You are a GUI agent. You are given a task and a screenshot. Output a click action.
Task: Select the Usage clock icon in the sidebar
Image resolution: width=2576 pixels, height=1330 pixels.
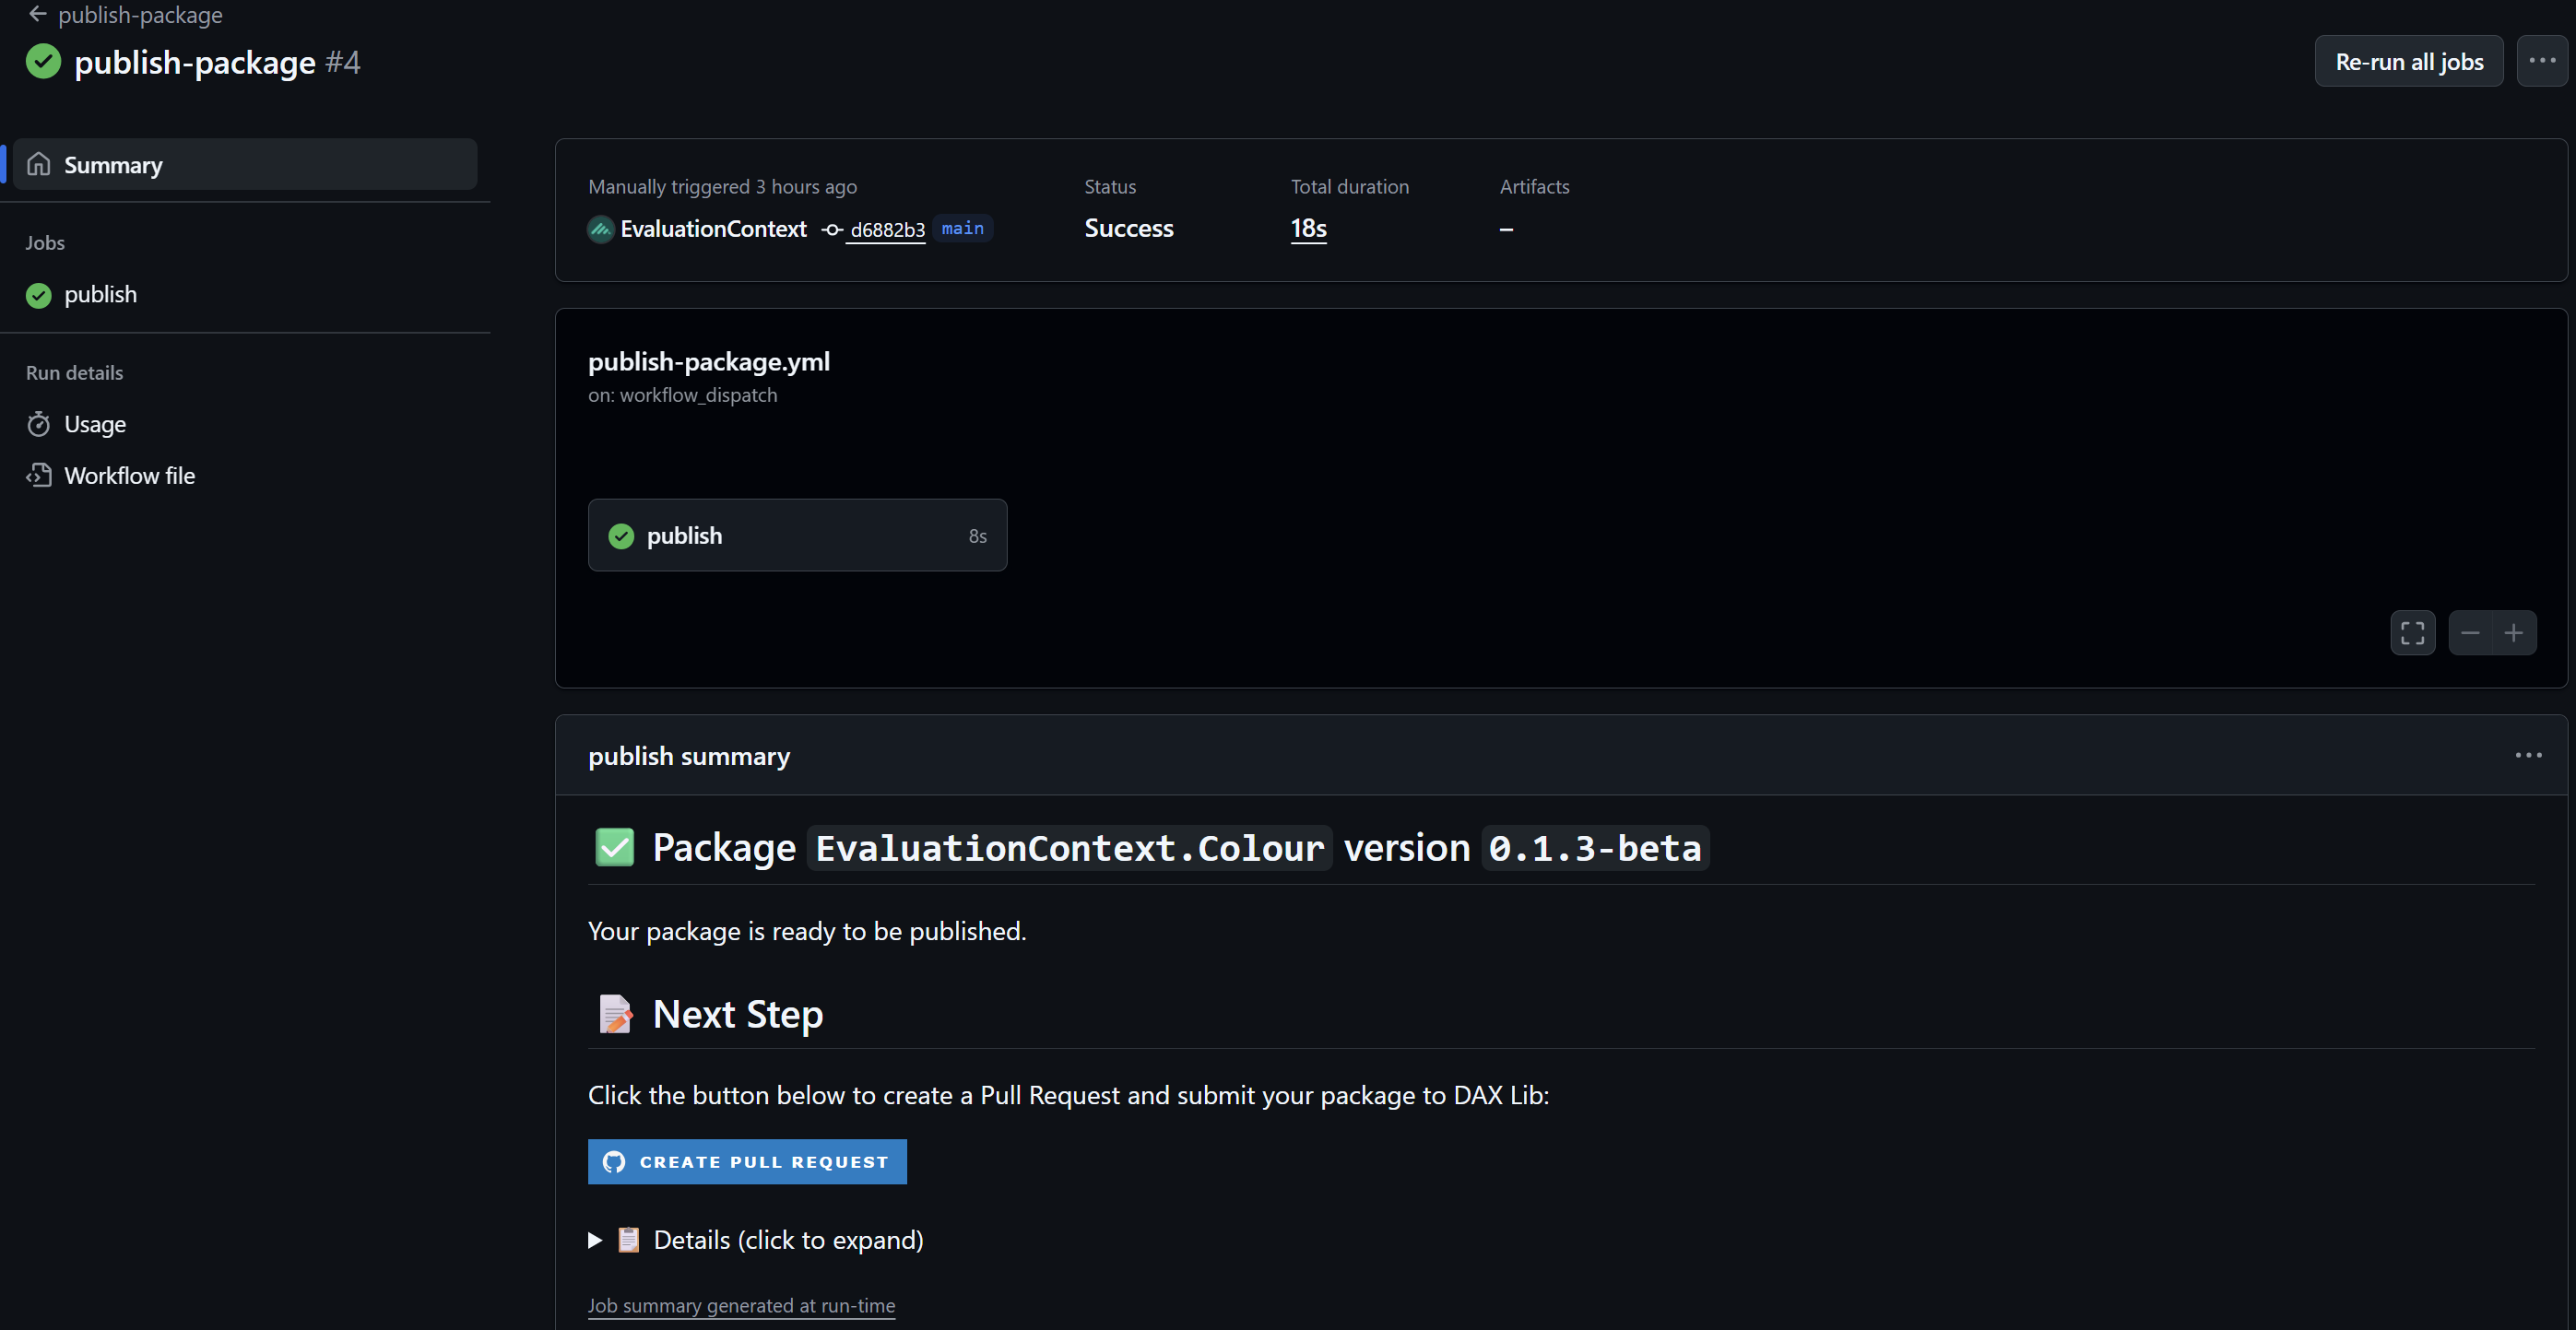(38, 423)
